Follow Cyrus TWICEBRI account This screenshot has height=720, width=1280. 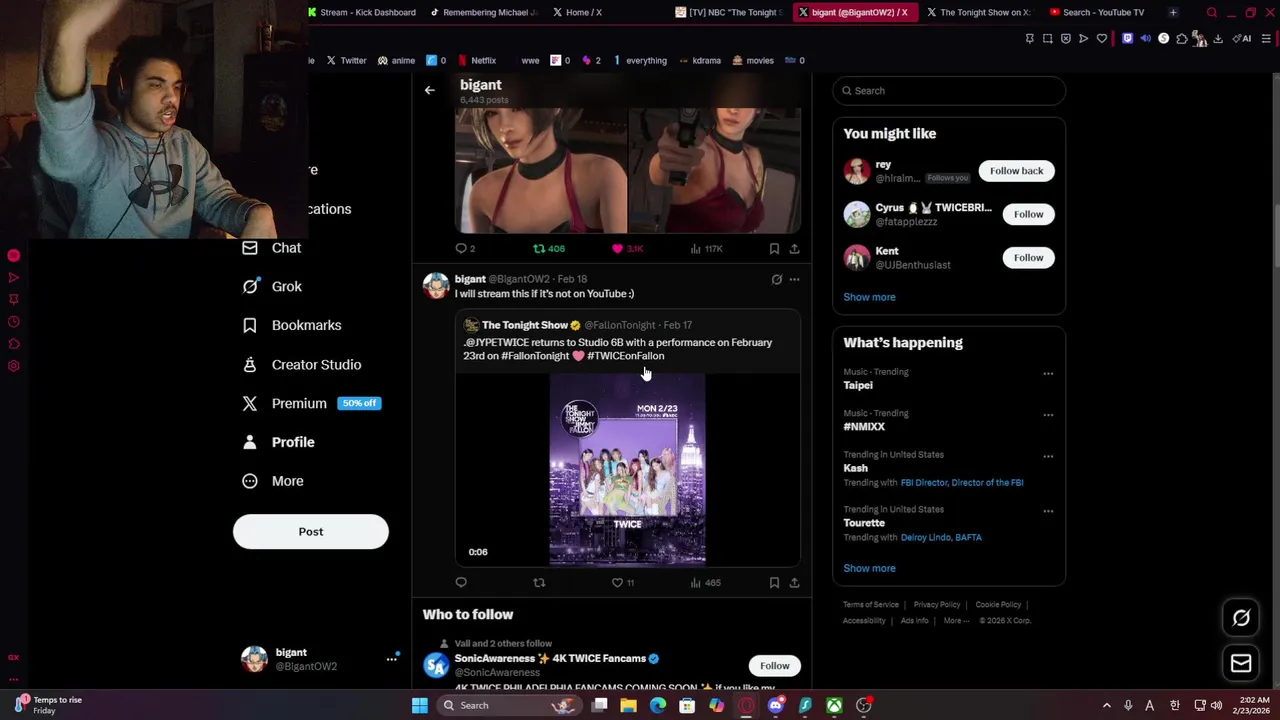[1028, 214]
